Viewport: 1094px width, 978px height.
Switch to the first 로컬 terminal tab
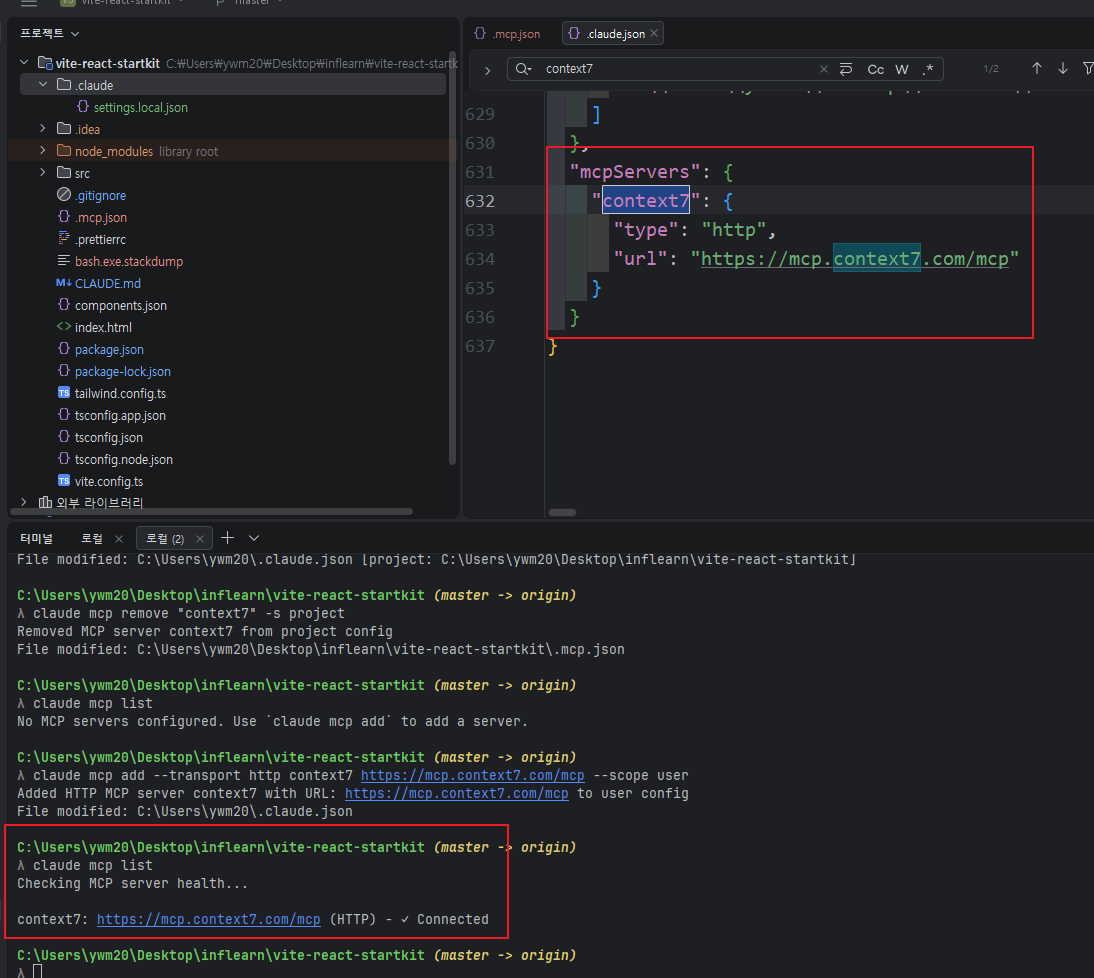point(92,538)
